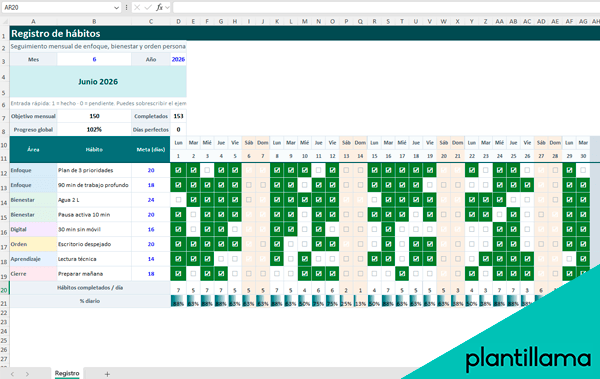Select column B header
The width and height of the screenshot is (600, 379).
[94, 22]
